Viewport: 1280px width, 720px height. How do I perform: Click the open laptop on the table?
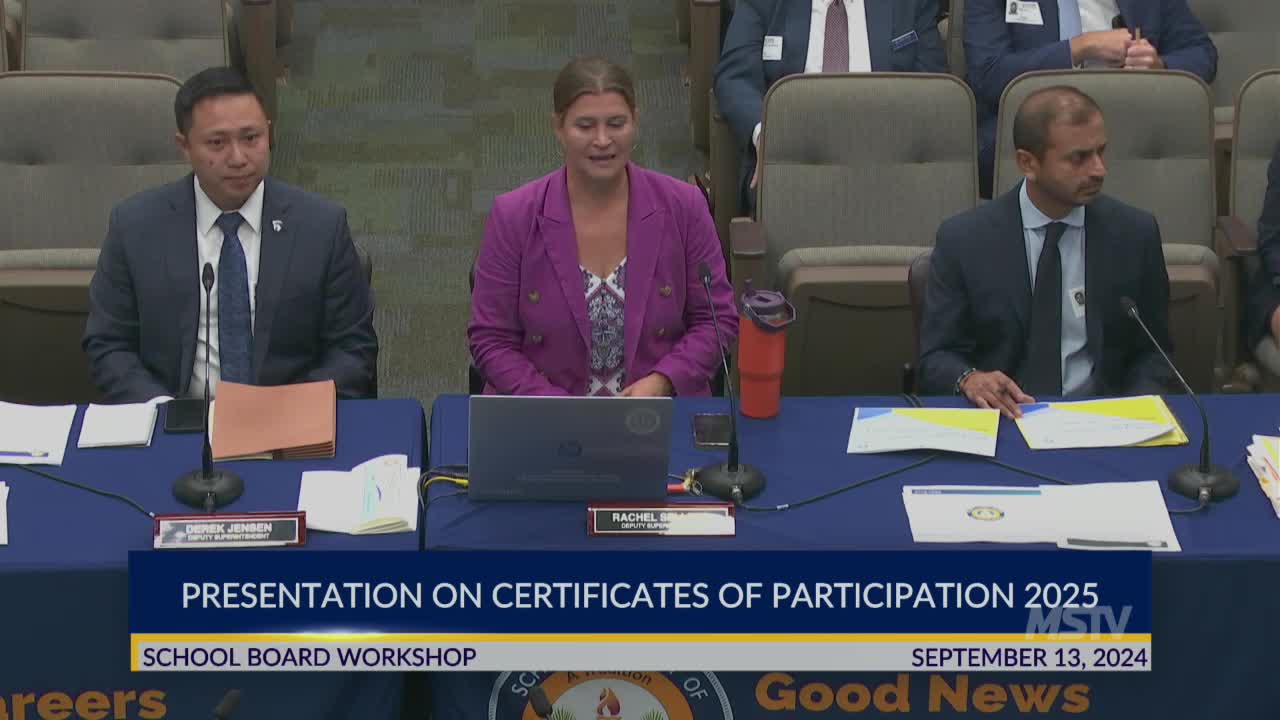point(570,448)
